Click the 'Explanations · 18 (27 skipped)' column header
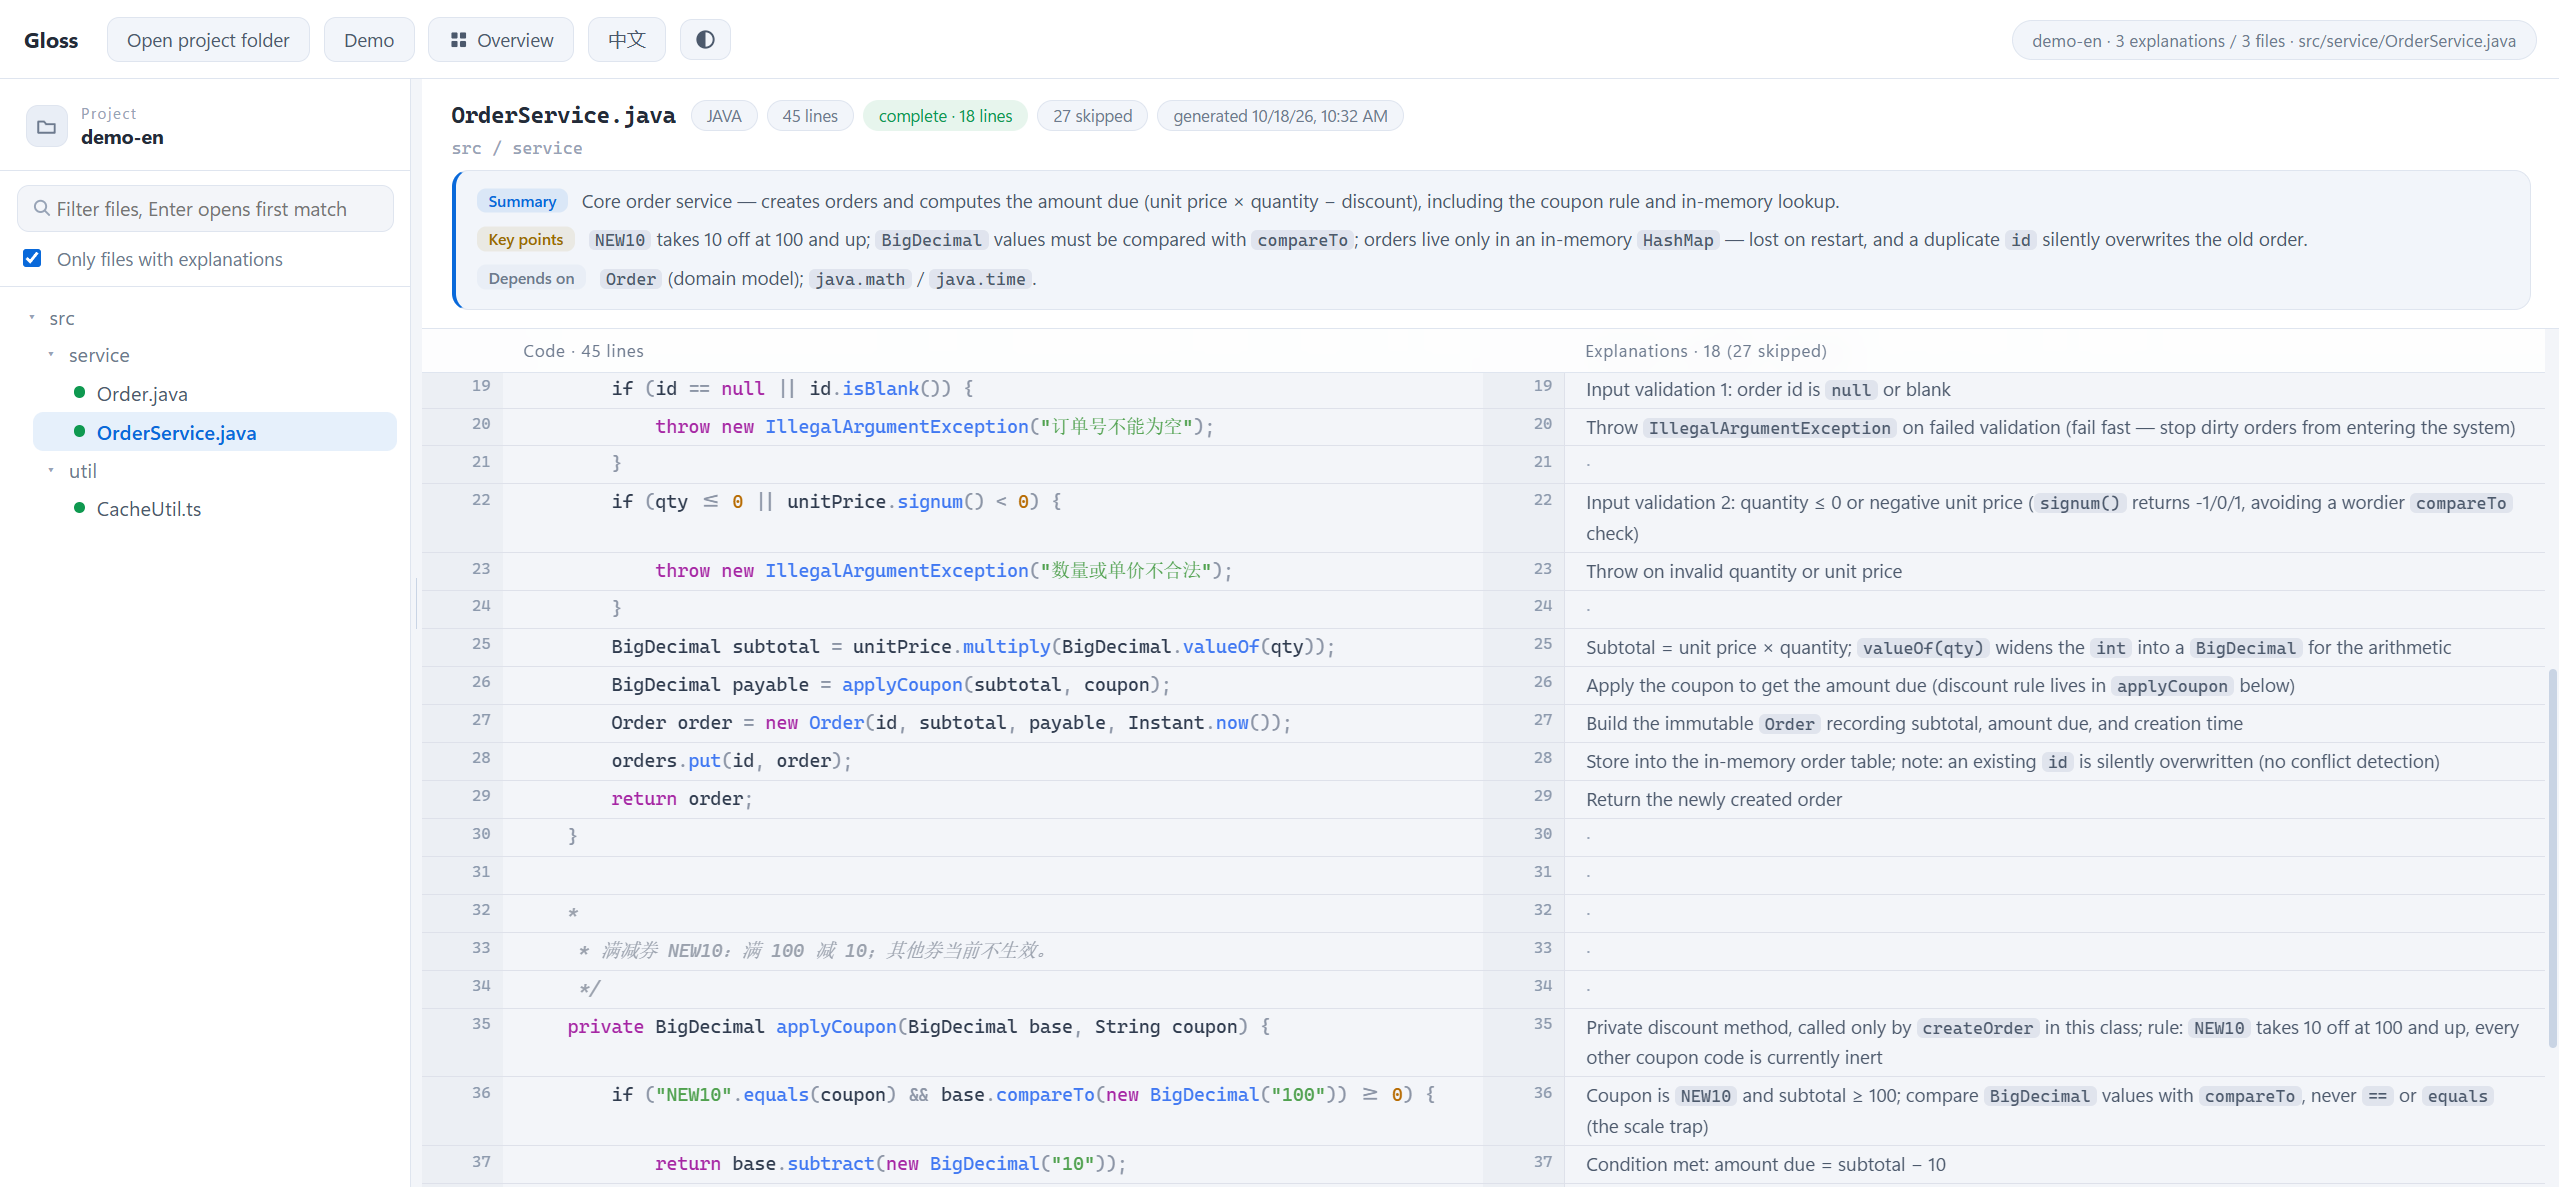This screenshot has width=2559, height=1187. pos(1705,351)
